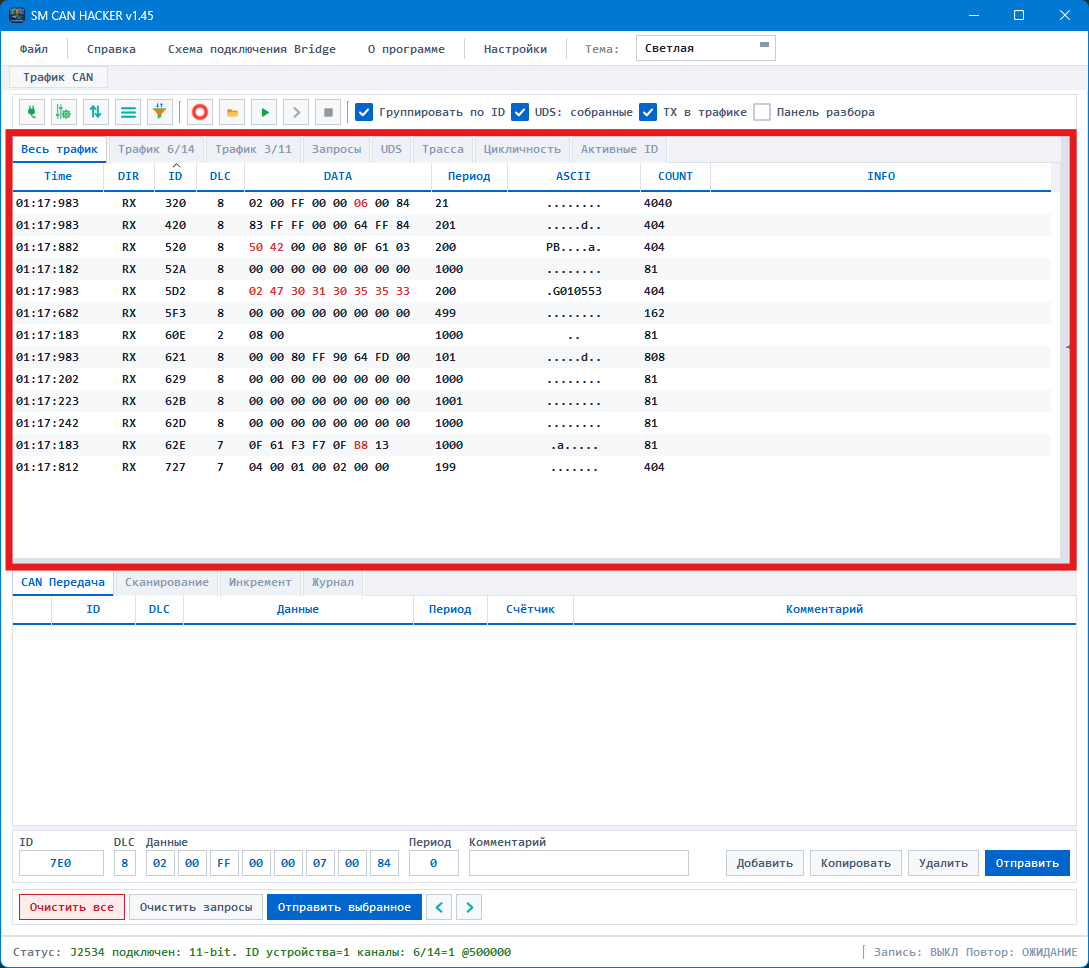
Task: Click the green play triangle icon
Action: pyautogui.click(x=265, y=112)
